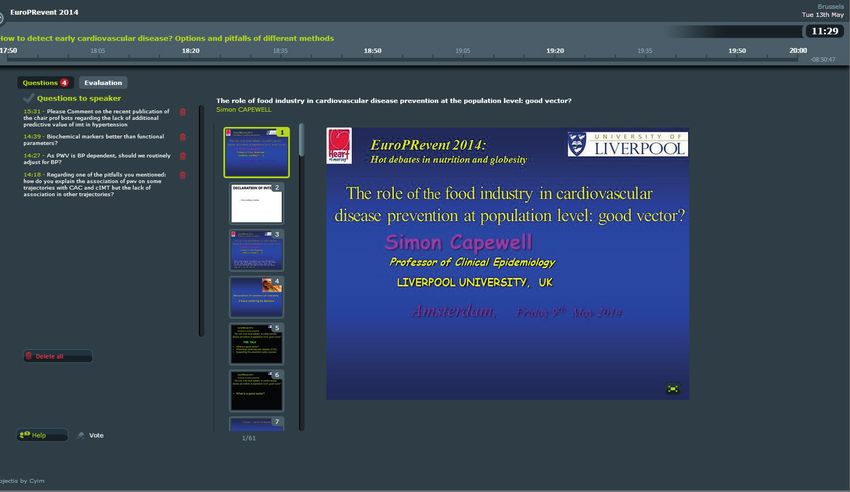Image resolution: width=850 pixels, height=492 pixels.
Task: Select the 14:39 Biochemical markers question text
Action: [x=94, y=140]
